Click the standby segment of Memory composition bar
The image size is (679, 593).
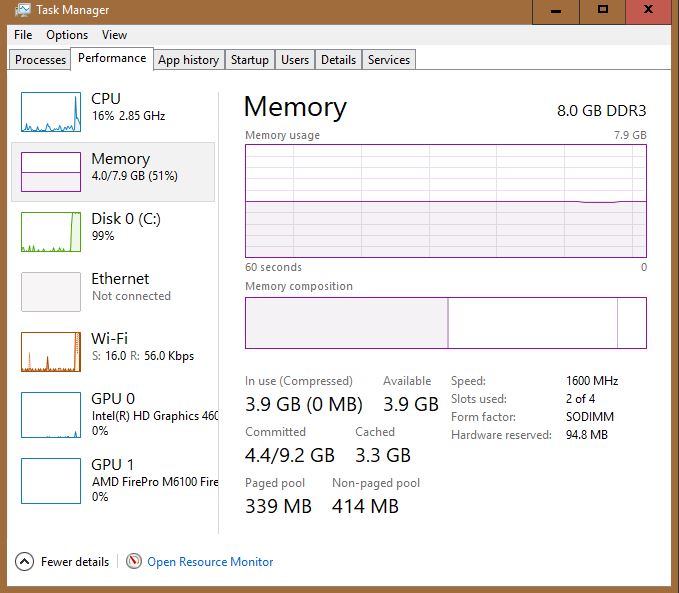[x=533, y=323]
